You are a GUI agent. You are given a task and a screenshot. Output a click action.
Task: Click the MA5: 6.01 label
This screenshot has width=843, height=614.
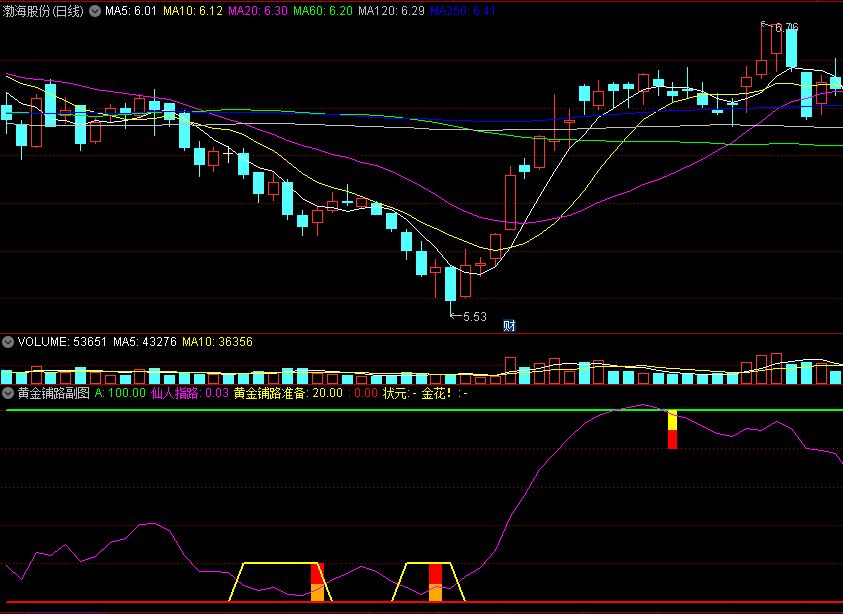(131, 11)
